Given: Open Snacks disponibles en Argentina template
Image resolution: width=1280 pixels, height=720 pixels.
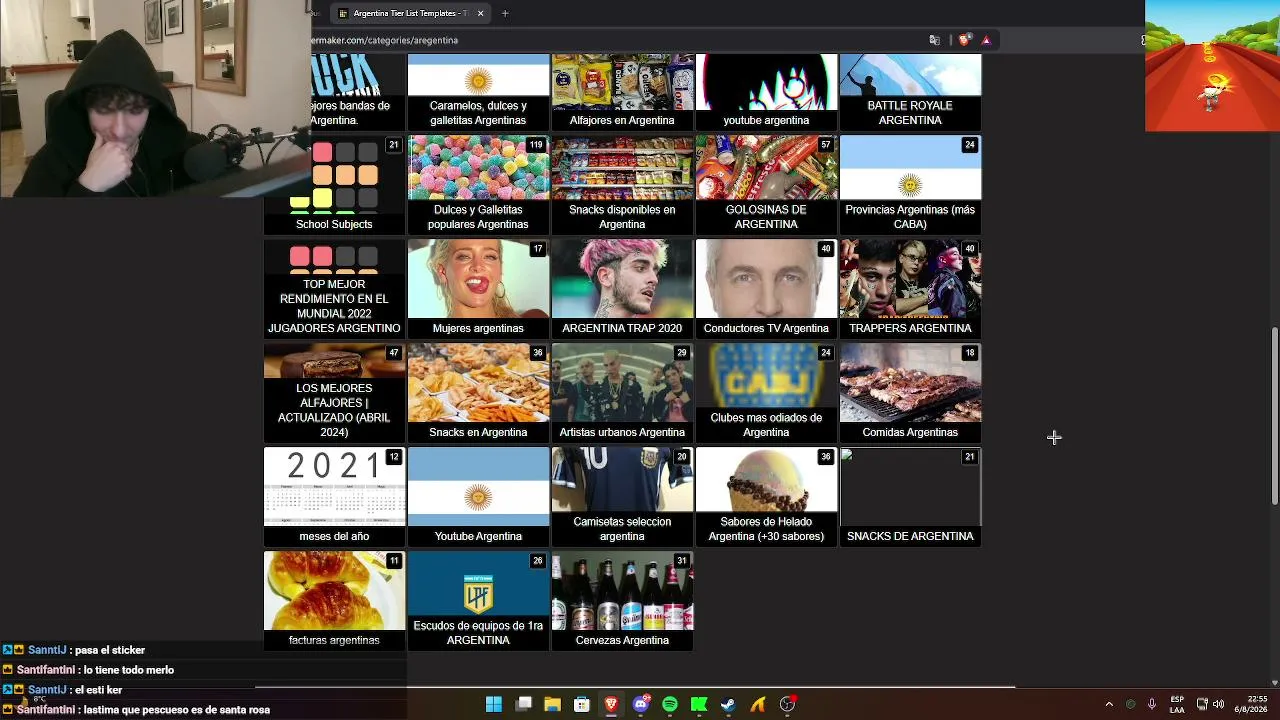Looking at the screenshot, I should click(x=622, y=184).
